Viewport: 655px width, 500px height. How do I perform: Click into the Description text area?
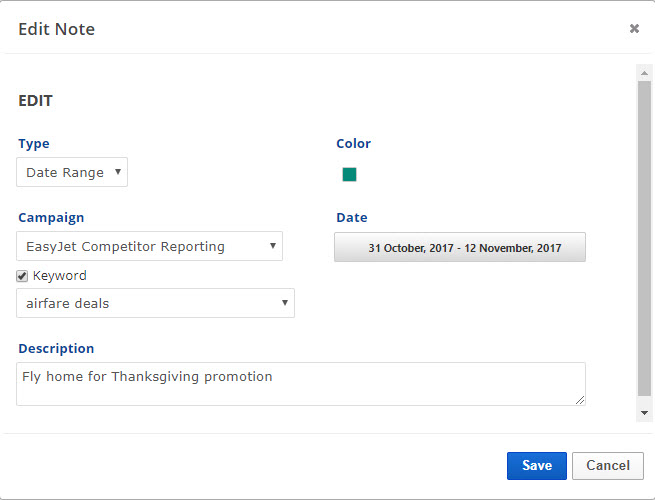point(300,384)
